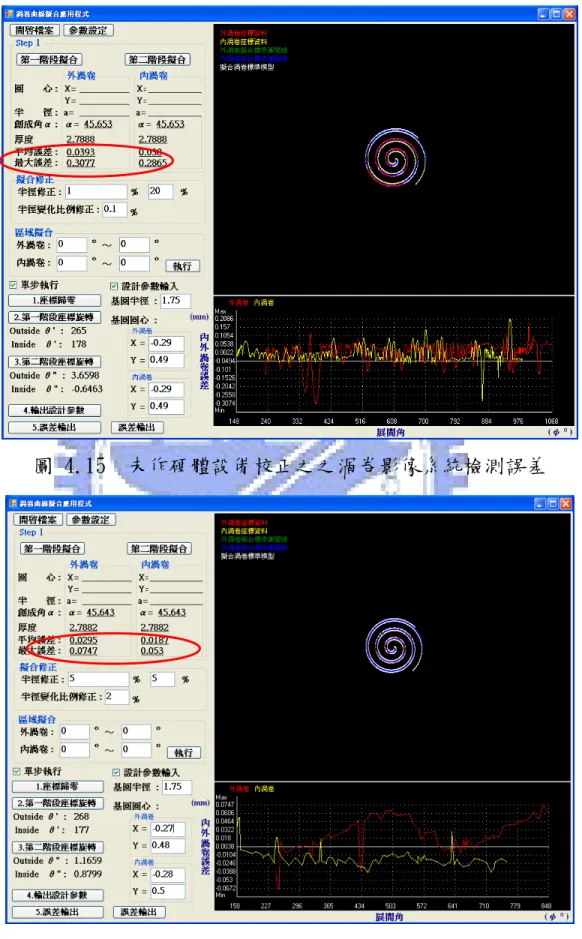The image size is (582, 939).
Task: Close the lower window
Action: (x=566, y=504)
